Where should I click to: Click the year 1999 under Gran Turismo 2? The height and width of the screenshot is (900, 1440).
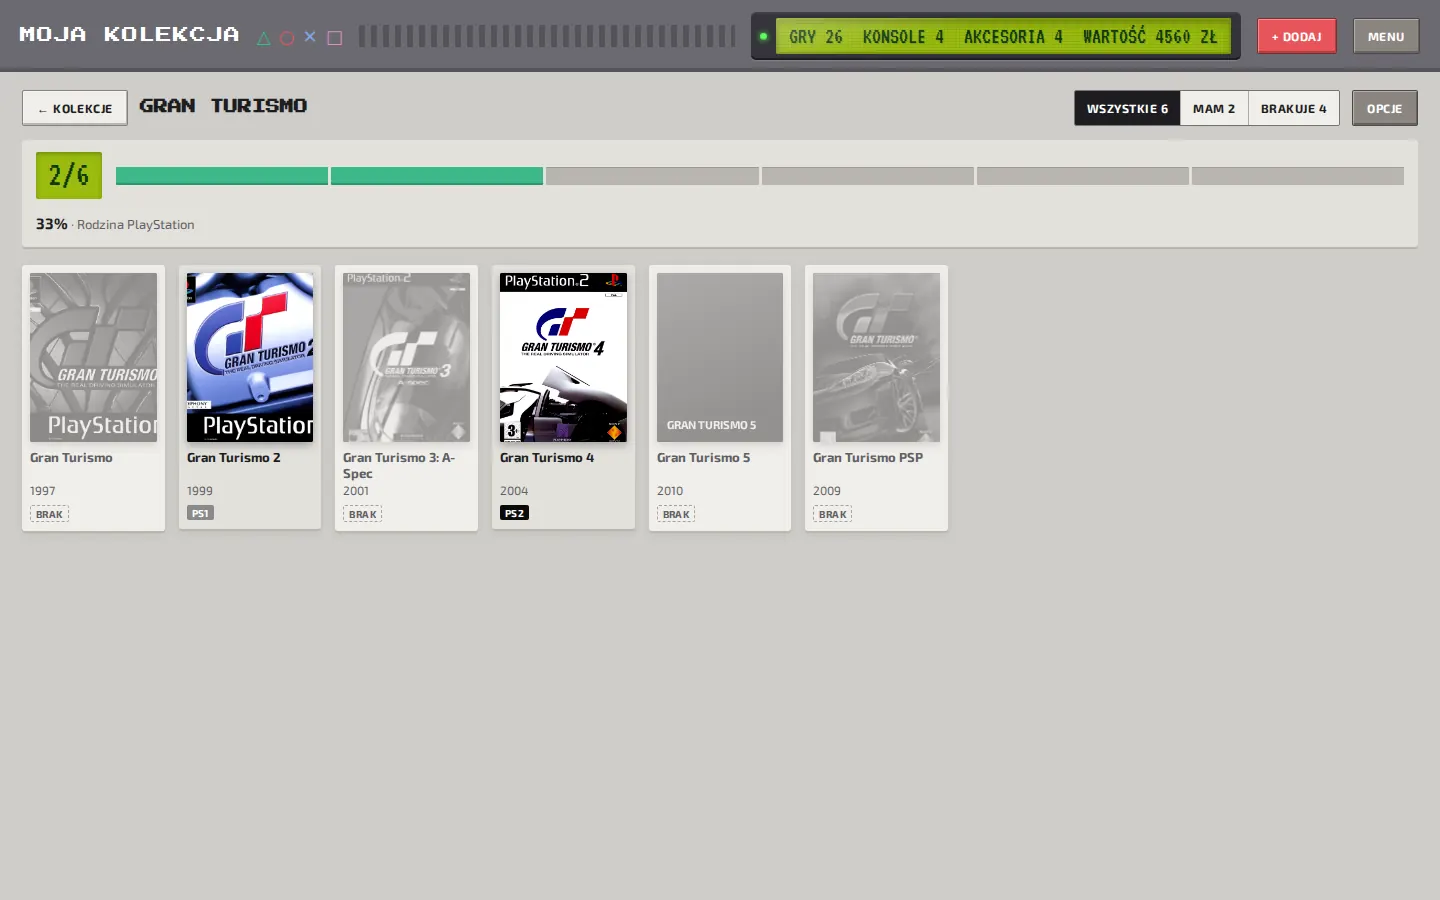200,491
